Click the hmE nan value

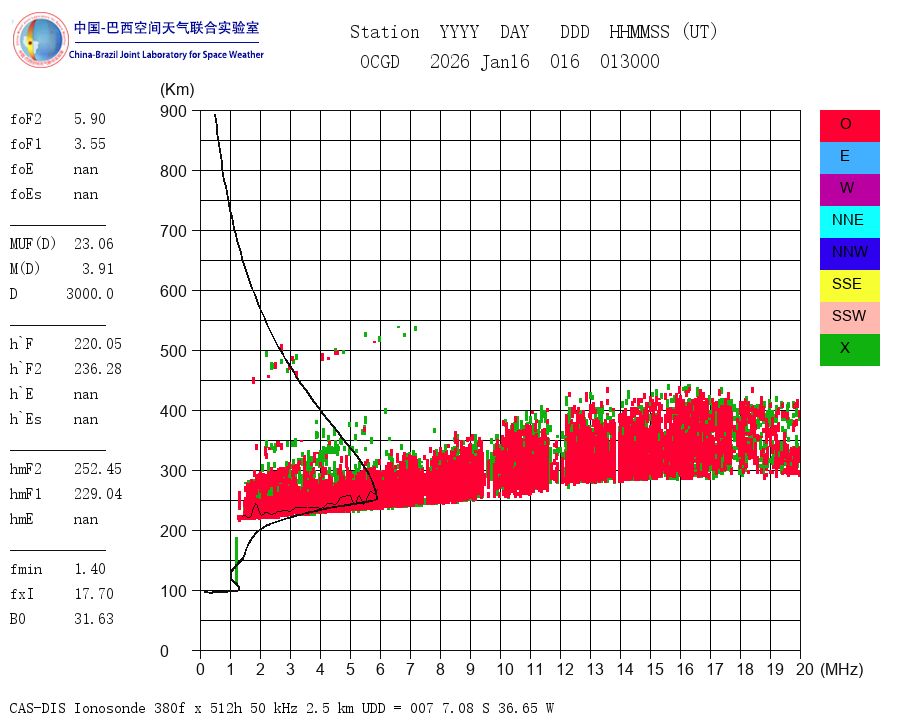click(x=86, y=520)
